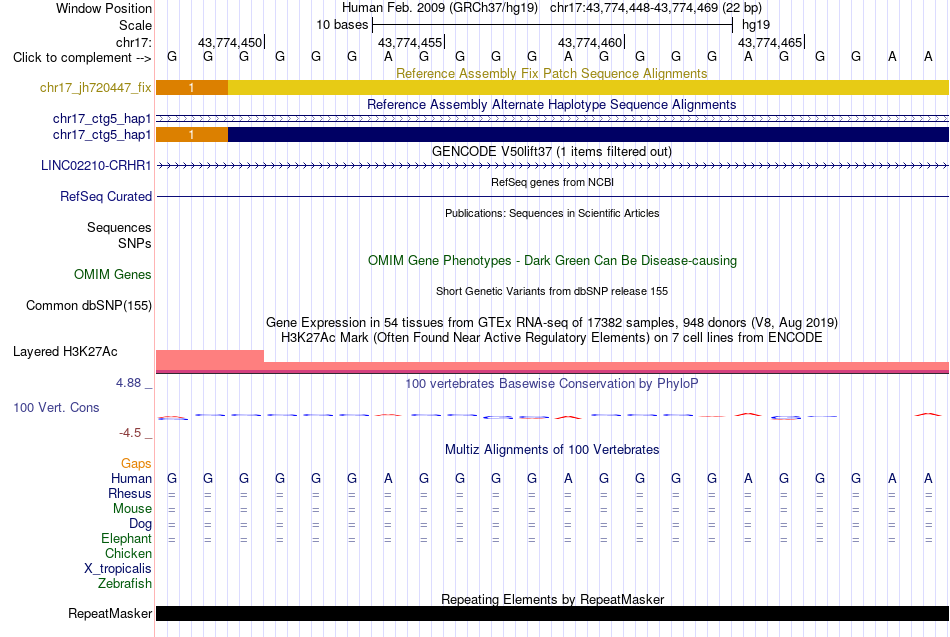Select the SNPs track label
Viewport: 950px width, 637px height.
(135, 243)
